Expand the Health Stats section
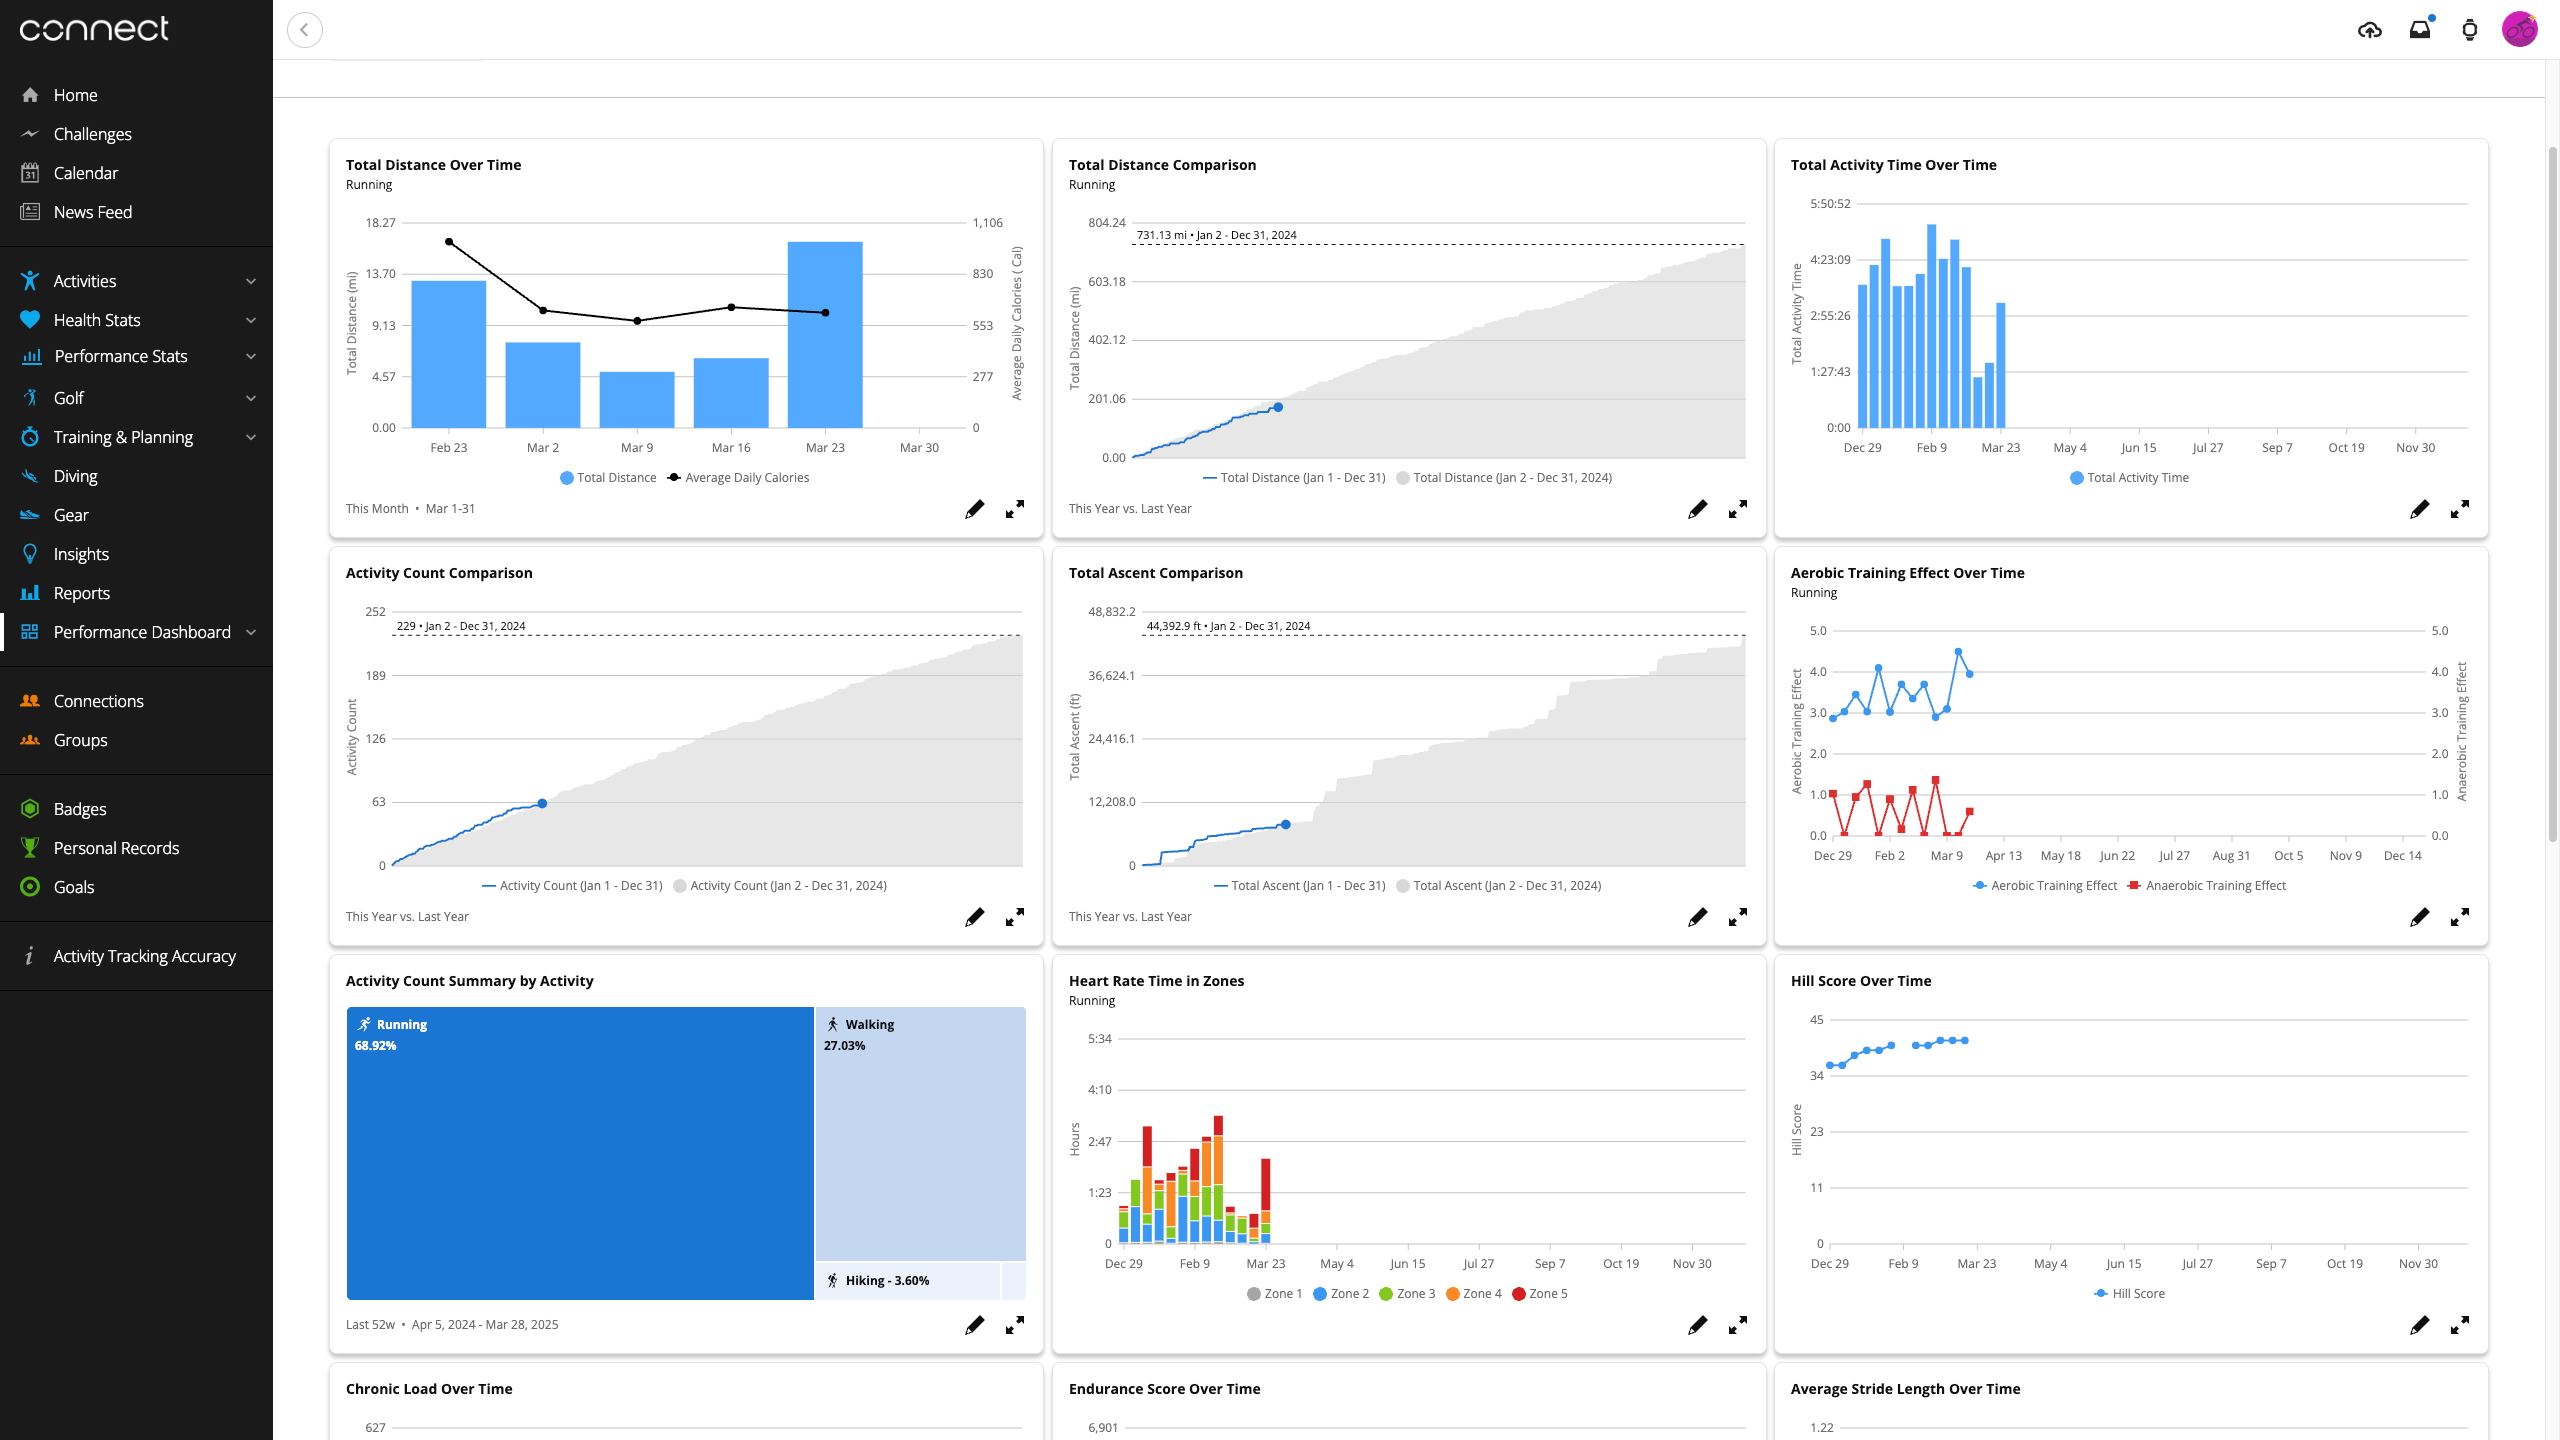Screen dimensions: 2560x1440 pos(250,320)
